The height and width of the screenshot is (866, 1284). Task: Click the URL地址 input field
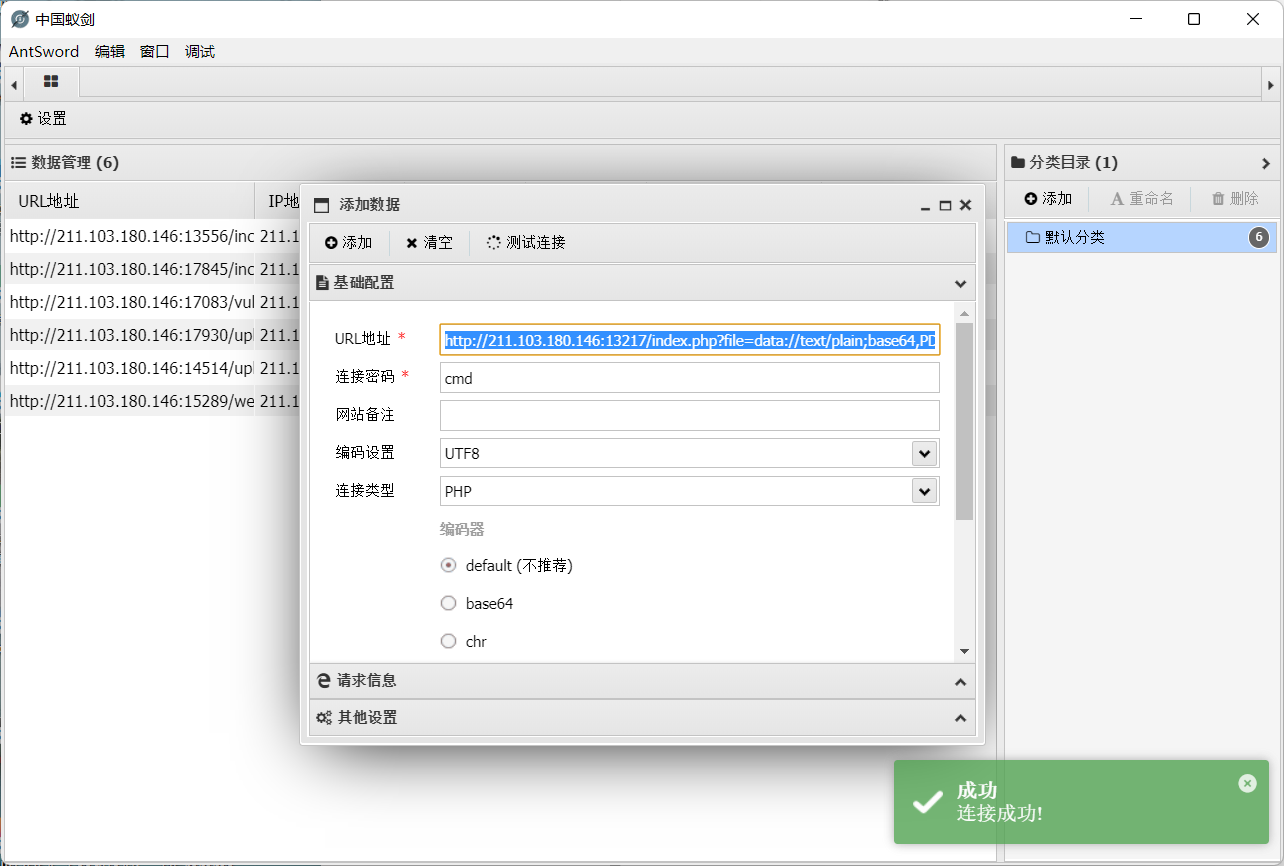click(x=690, y=340)
